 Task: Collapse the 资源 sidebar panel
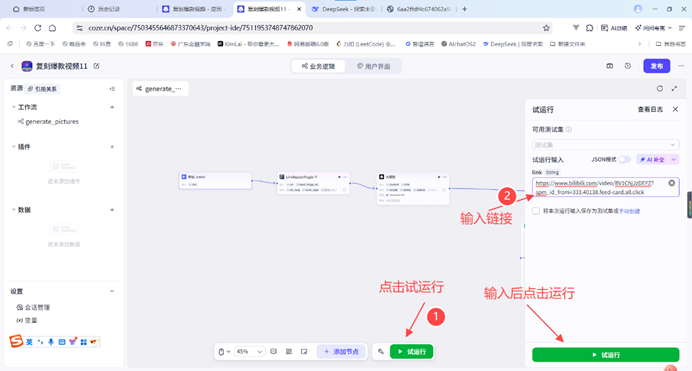coord(112,89)
